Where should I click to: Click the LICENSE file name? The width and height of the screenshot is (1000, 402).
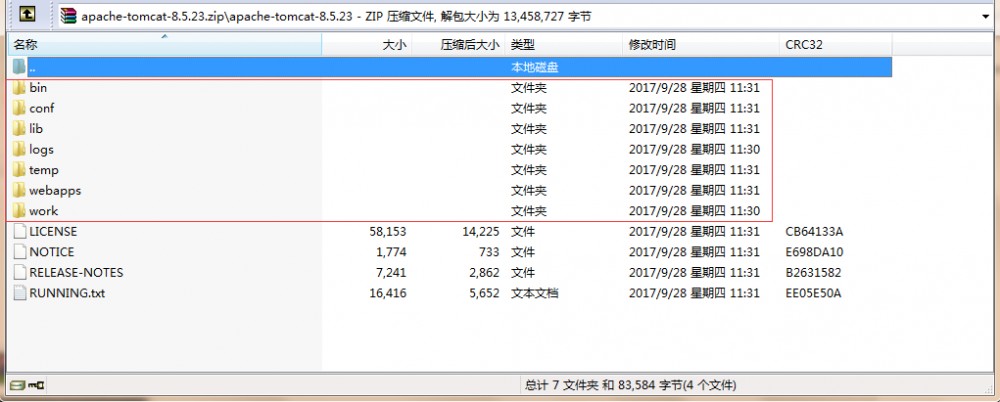(x=53, y=231)
